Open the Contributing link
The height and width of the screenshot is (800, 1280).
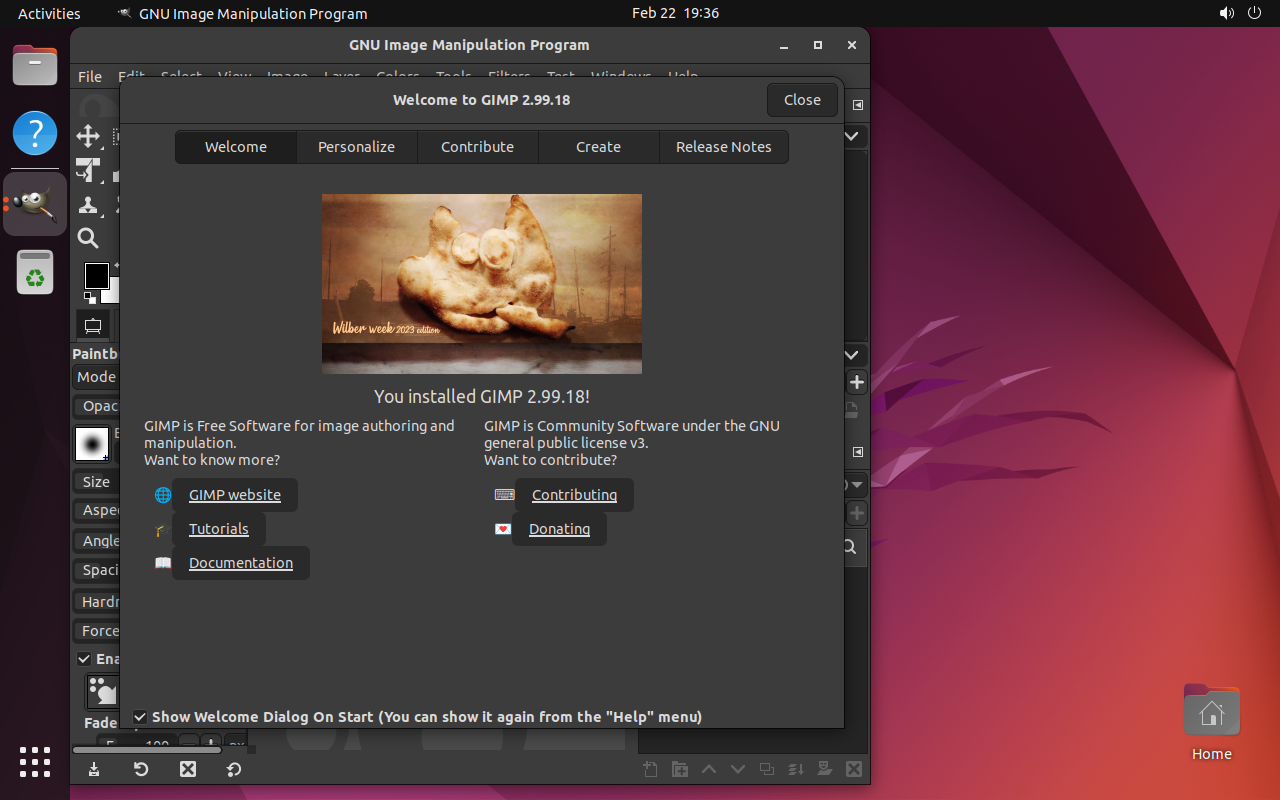click(575, 495)
